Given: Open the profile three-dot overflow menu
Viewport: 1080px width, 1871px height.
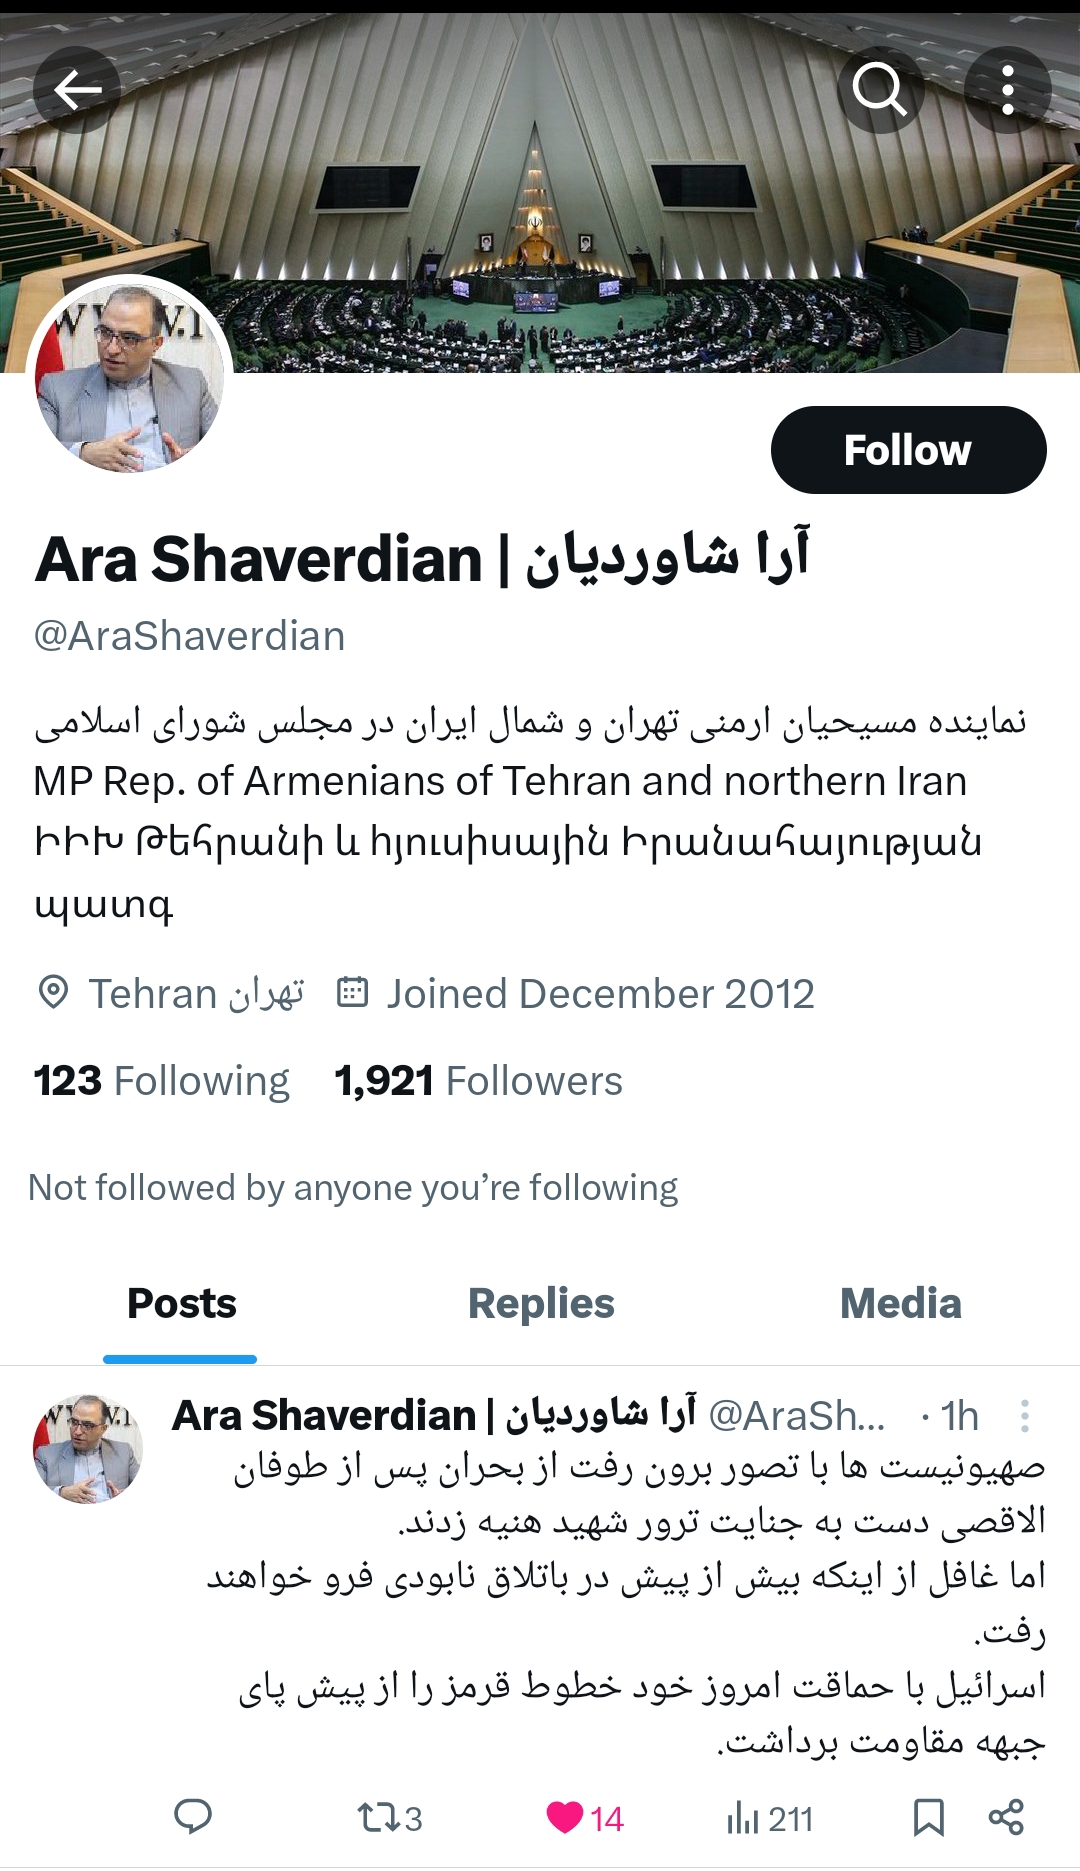Looking at the screenshot, I should [x=1008, y=90].
